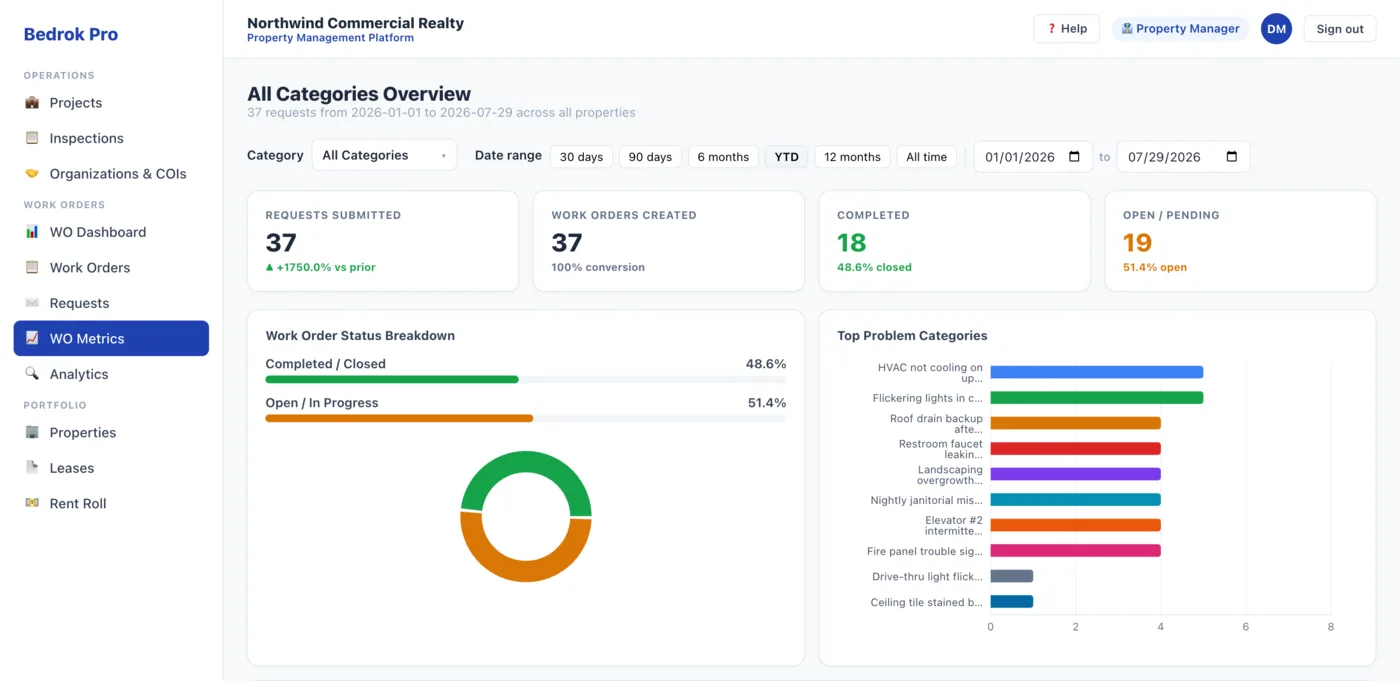Click the Leases document icon

pyautogui.click(x=32, y=468)
